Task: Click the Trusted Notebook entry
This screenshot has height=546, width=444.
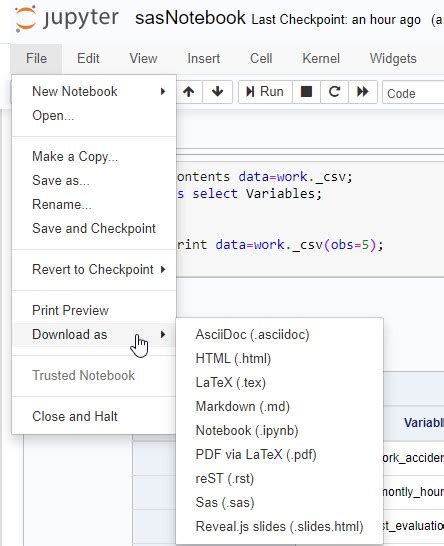Action: 94,376
